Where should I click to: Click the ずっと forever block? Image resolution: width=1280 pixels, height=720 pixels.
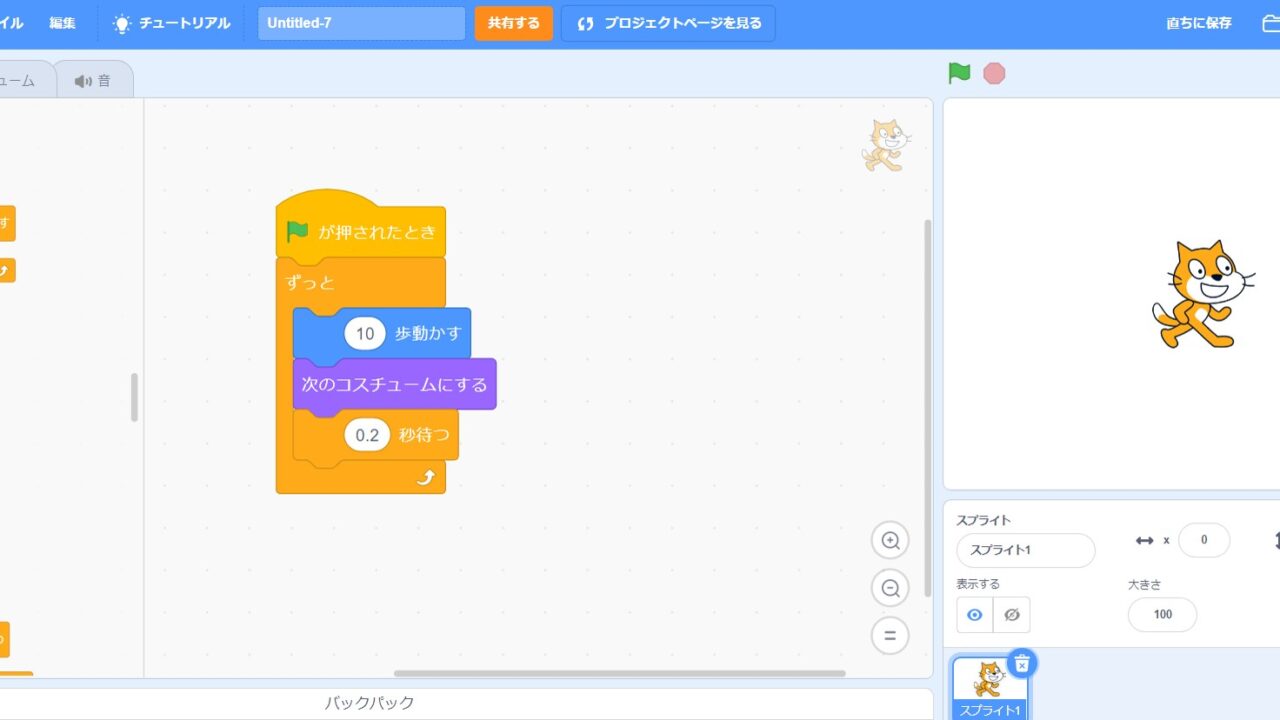point(309,283)
